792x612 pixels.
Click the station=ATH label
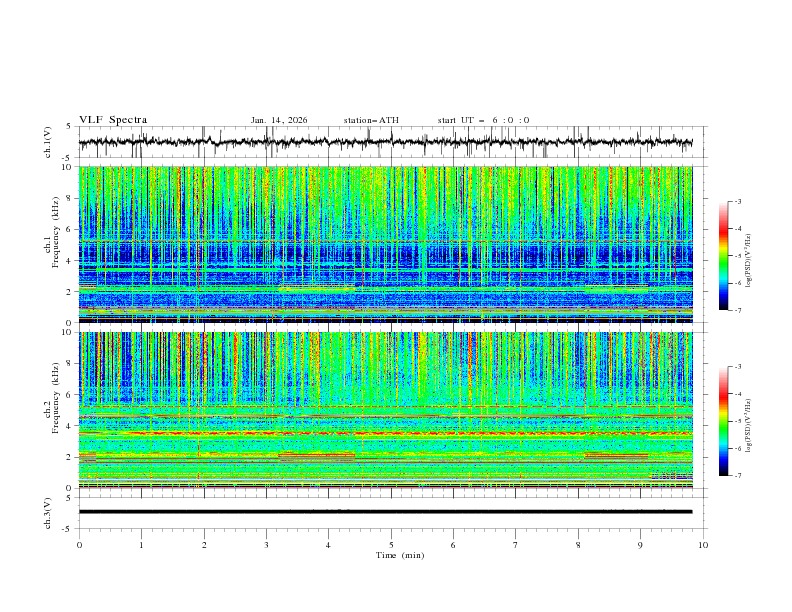point(371,120)
